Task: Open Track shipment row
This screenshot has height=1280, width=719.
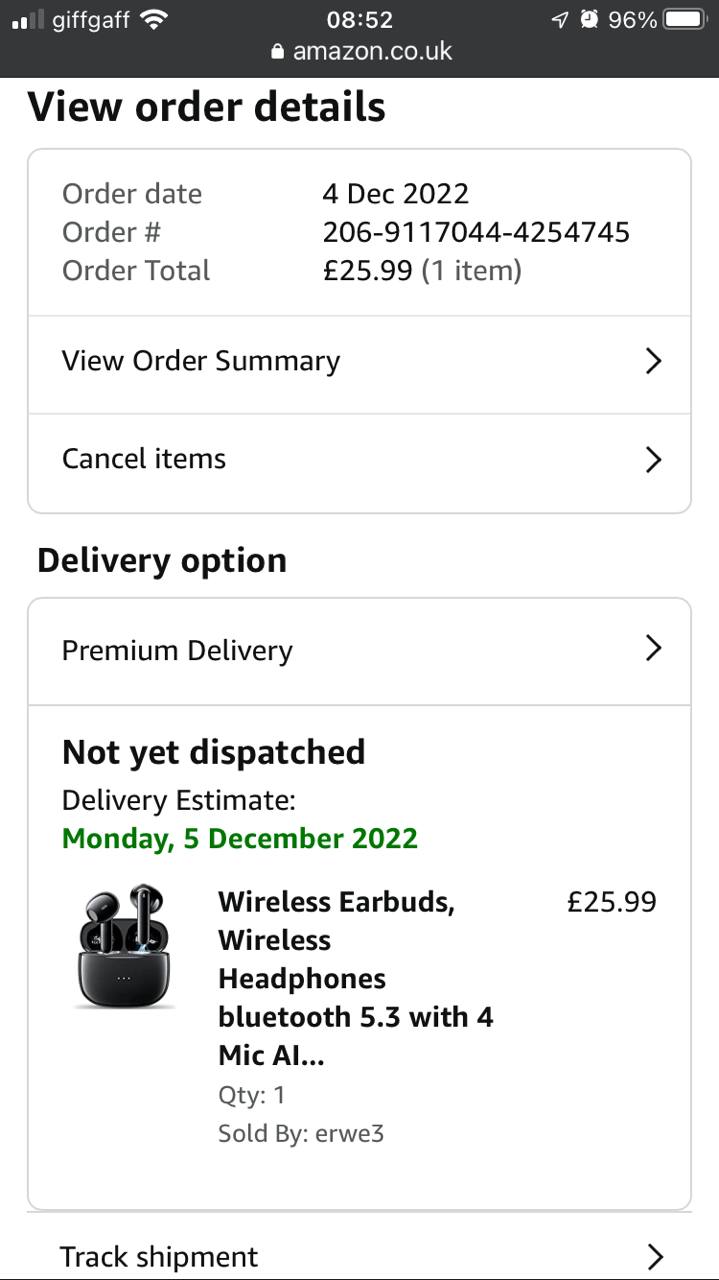Action: (159, 1256)
